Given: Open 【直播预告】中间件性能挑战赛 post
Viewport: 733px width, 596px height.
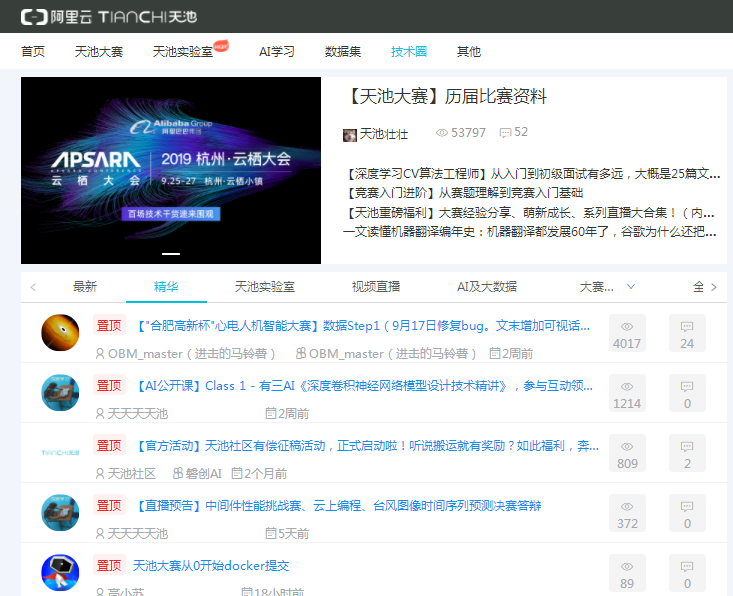Looking at the screenshot, I should [x=338, y=506].
